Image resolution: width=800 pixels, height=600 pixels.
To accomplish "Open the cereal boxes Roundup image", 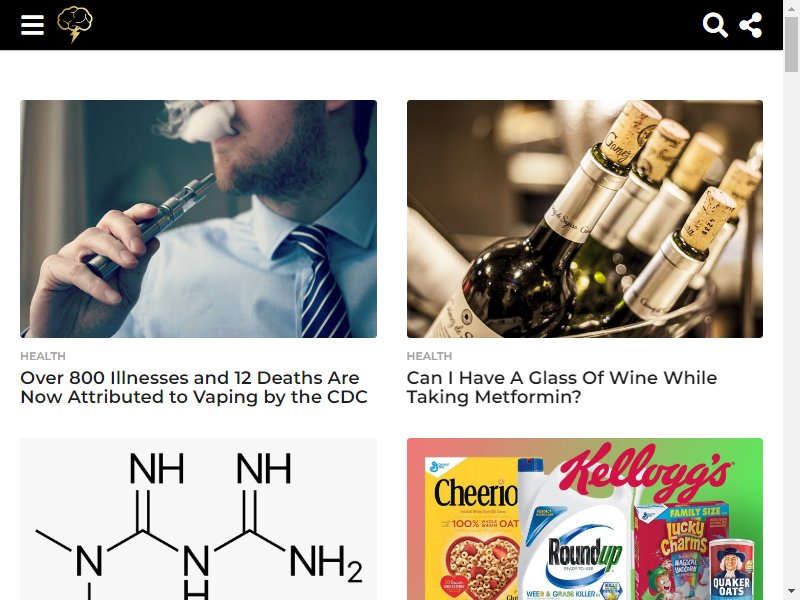I will (x=585, y=519).
